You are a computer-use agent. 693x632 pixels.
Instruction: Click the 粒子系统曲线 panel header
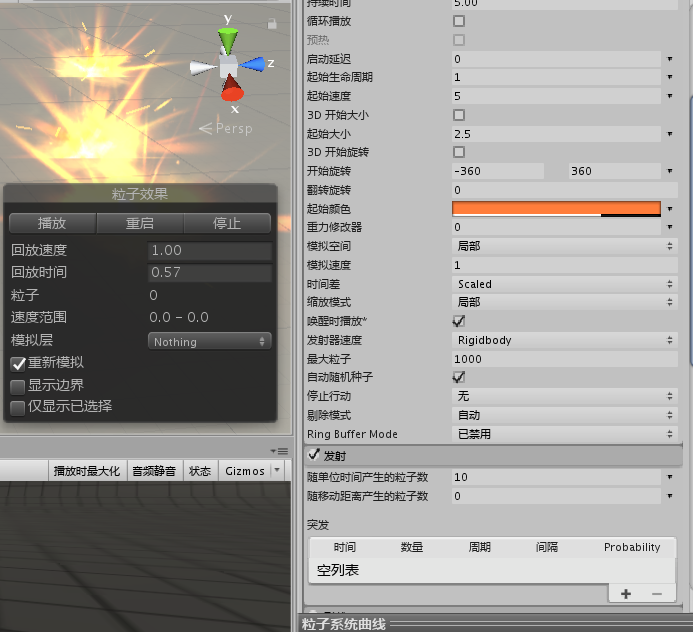[496, 624]
